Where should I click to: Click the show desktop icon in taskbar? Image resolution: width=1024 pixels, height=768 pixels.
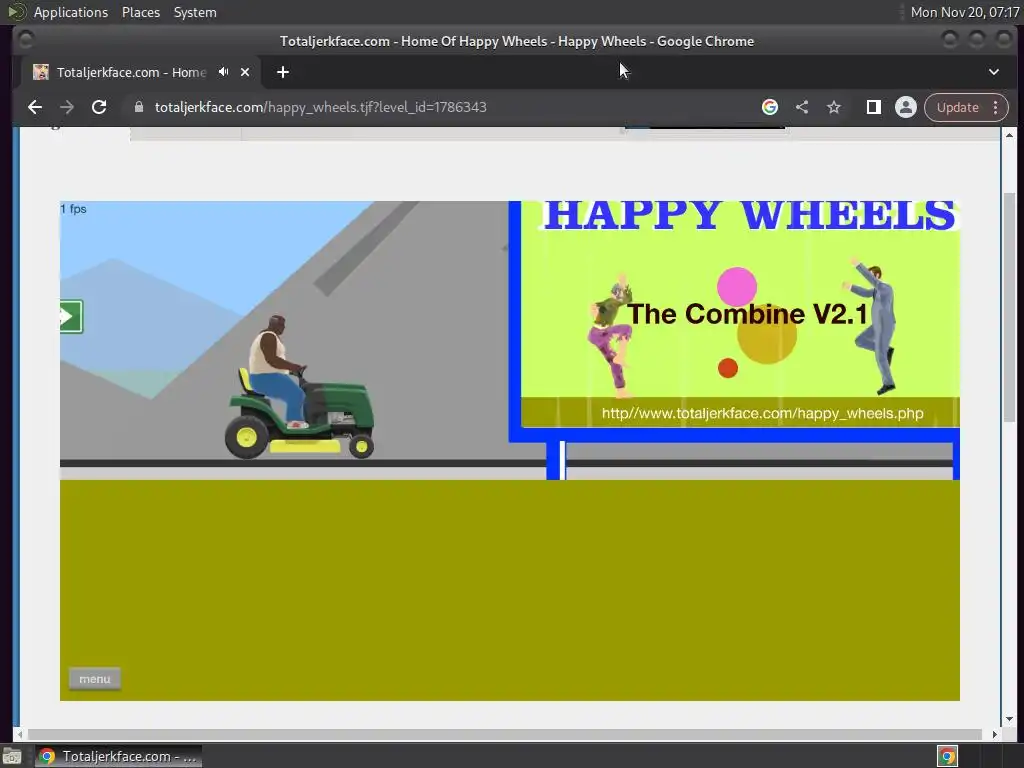[x=12, y=756]
